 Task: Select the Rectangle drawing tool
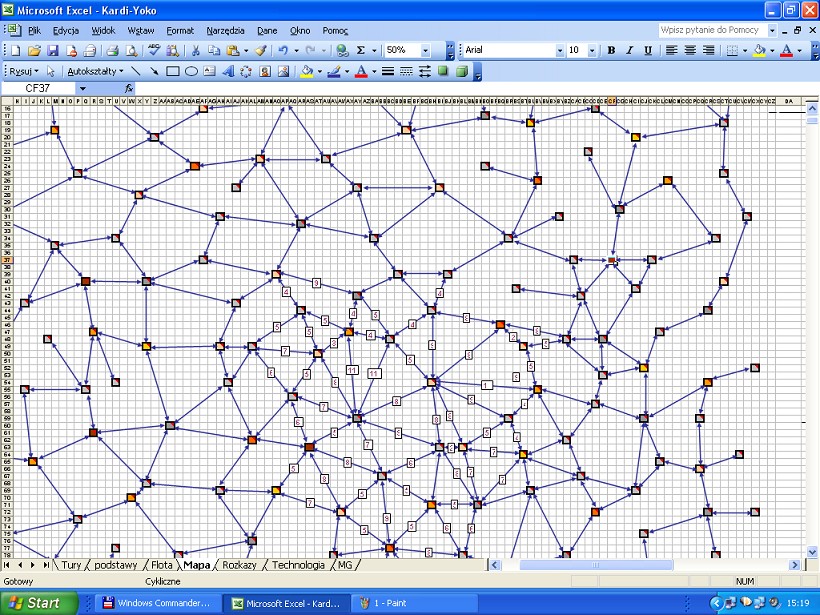[x=173, y=71]
